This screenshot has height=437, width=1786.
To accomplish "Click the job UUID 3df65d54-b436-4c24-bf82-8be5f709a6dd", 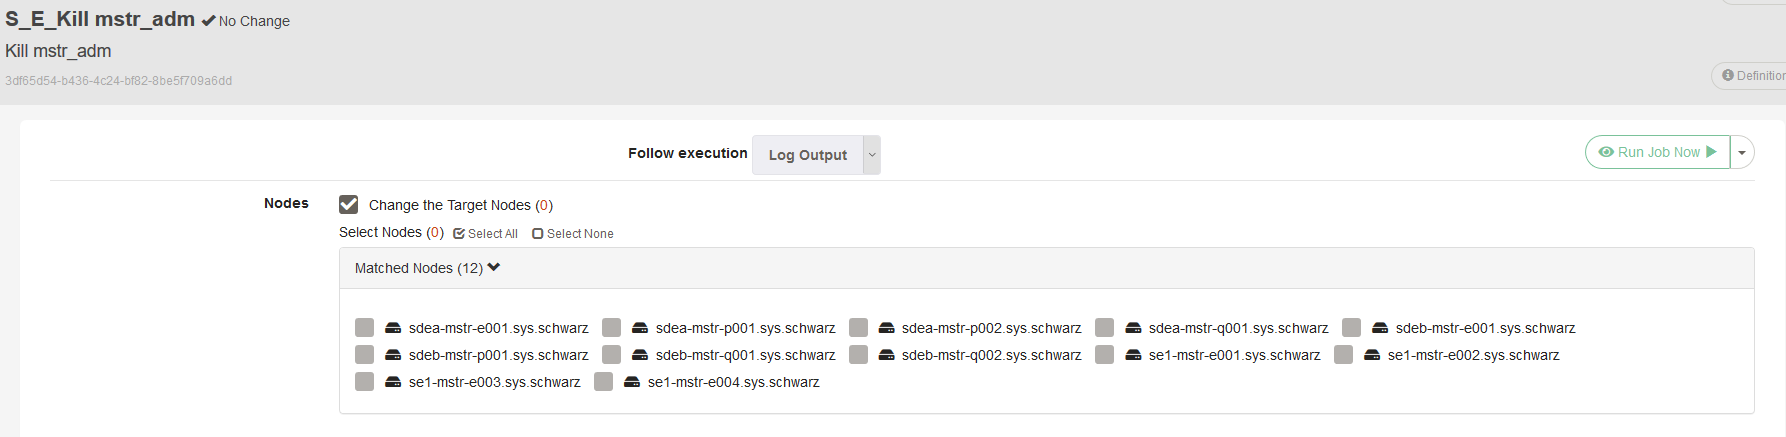I will click(x=118, y=81).
